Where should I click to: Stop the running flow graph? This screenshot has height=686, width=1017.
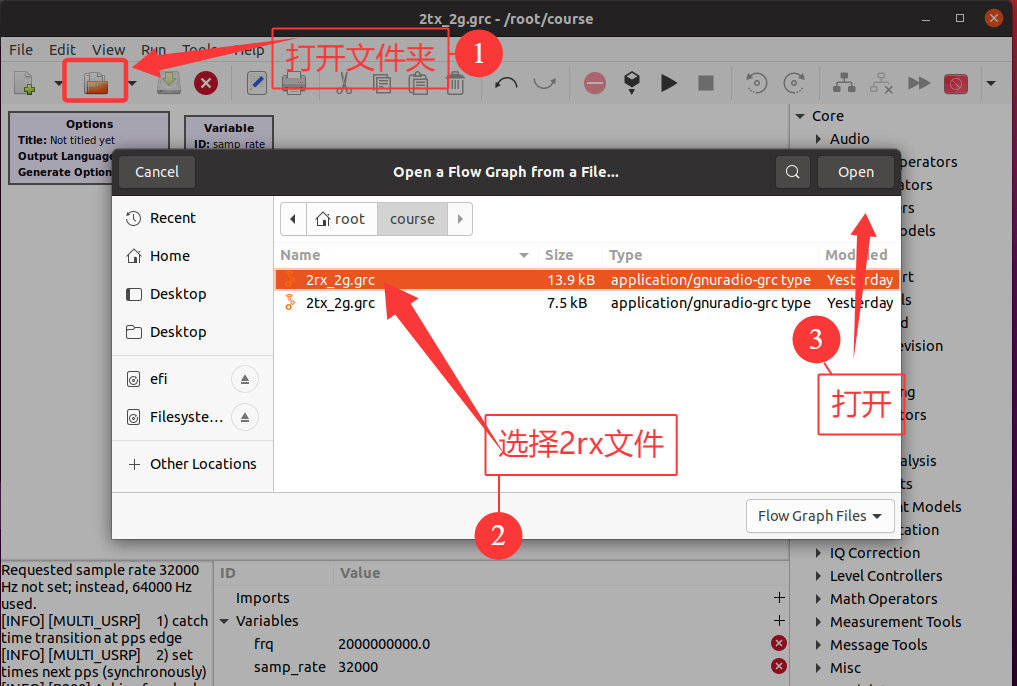click(706, 83)
